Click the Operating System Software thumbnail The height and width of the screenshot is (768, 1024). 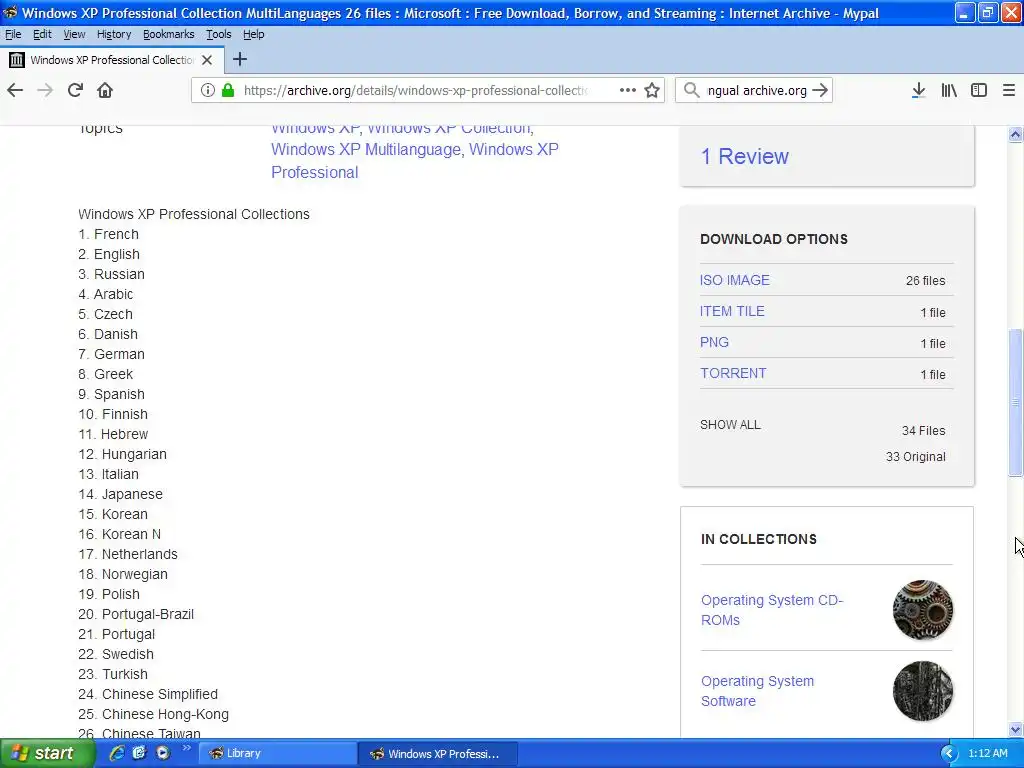[923, 691]
